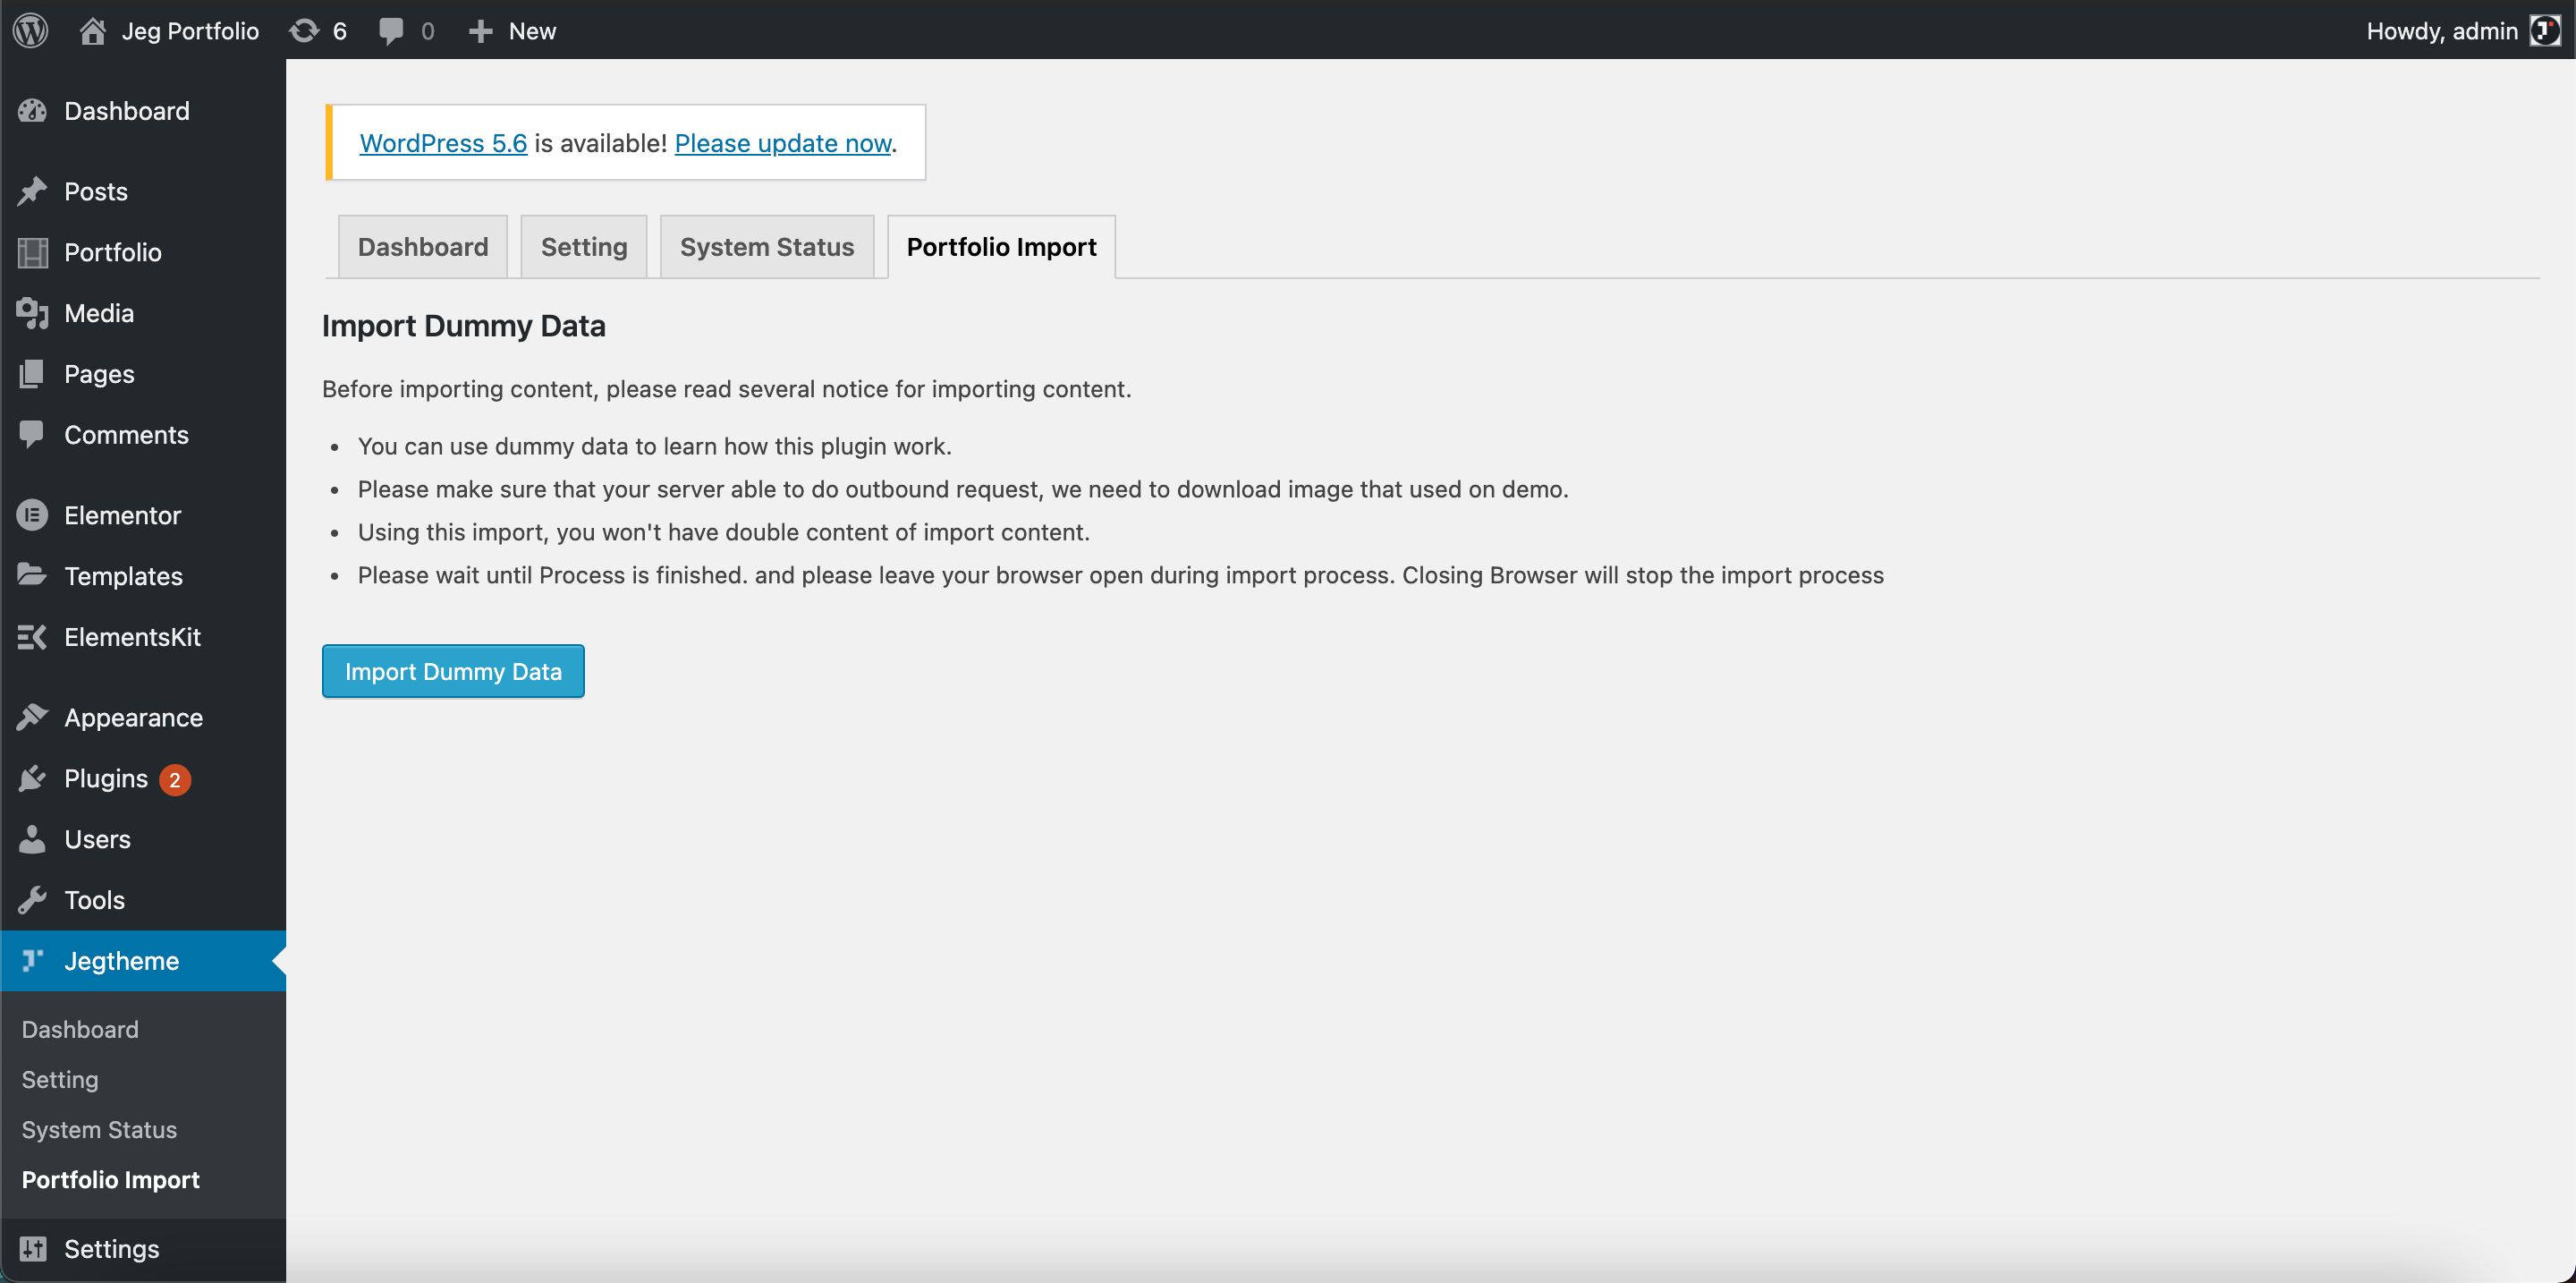Switch to the Setting tab

tap(584, 247)
